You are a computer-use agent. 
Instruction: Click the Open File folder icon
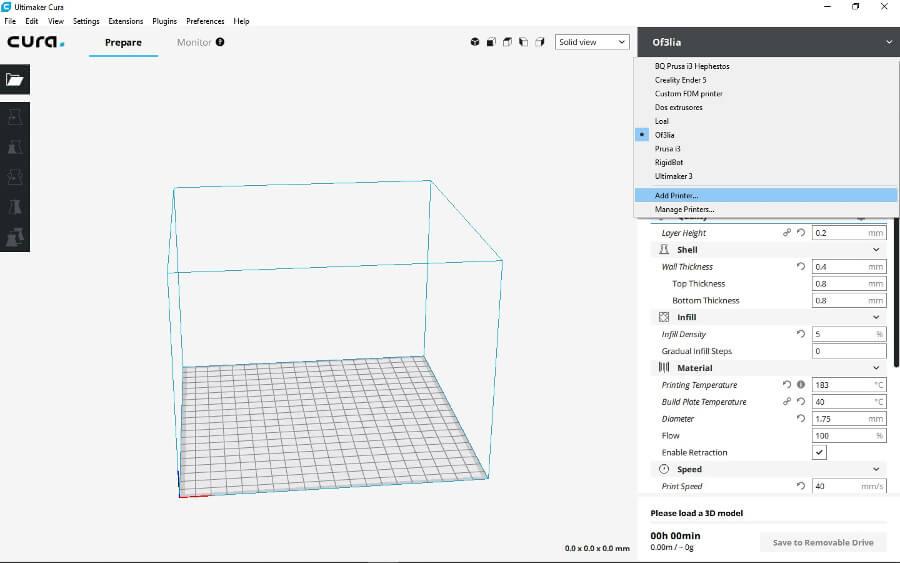(14, 79)
